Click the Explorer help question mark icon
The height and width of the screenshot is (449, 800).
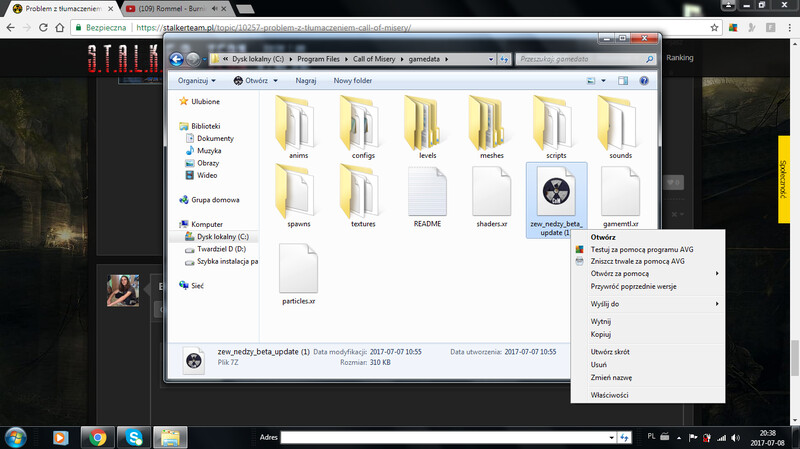point(644,80)
